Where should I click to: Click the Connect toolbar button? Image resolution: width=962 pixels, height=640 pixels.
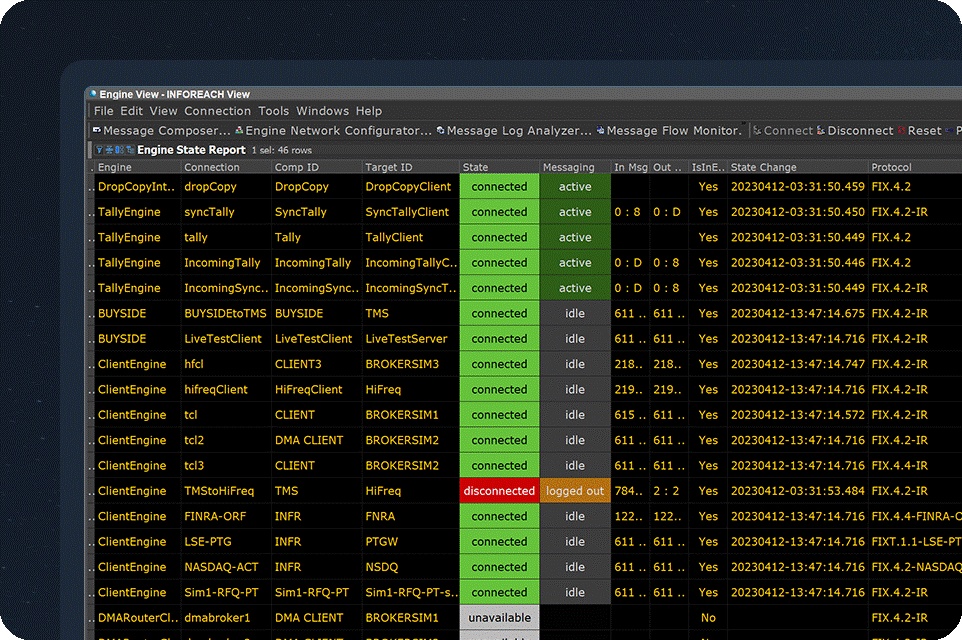[x=783, y=131]
